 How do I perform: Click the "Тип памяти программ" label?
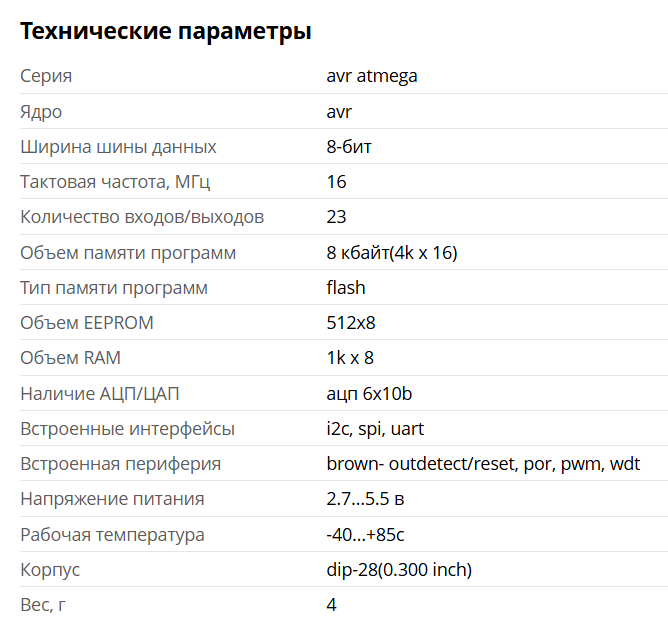click(x=114, y=288)
